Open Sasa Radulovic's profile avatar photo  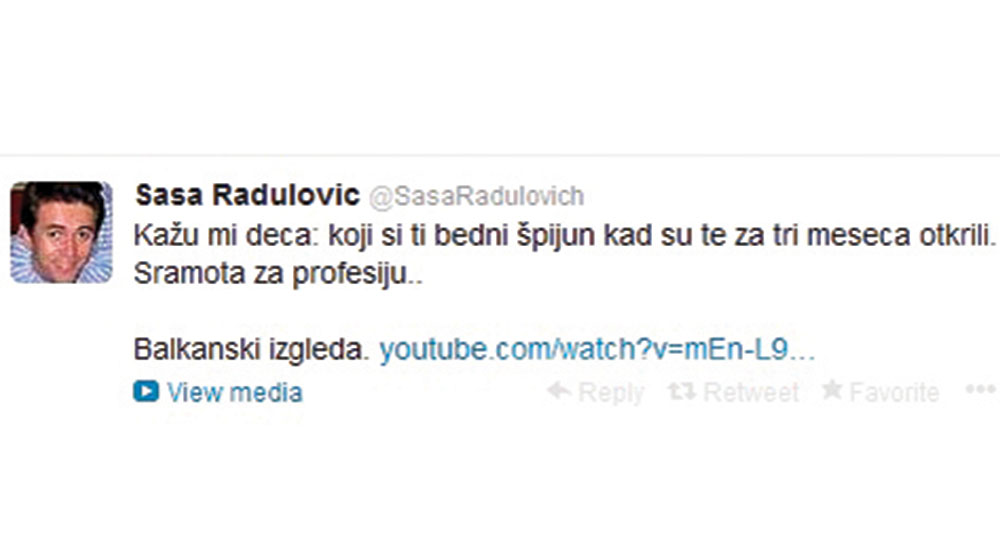coord(61,232)
